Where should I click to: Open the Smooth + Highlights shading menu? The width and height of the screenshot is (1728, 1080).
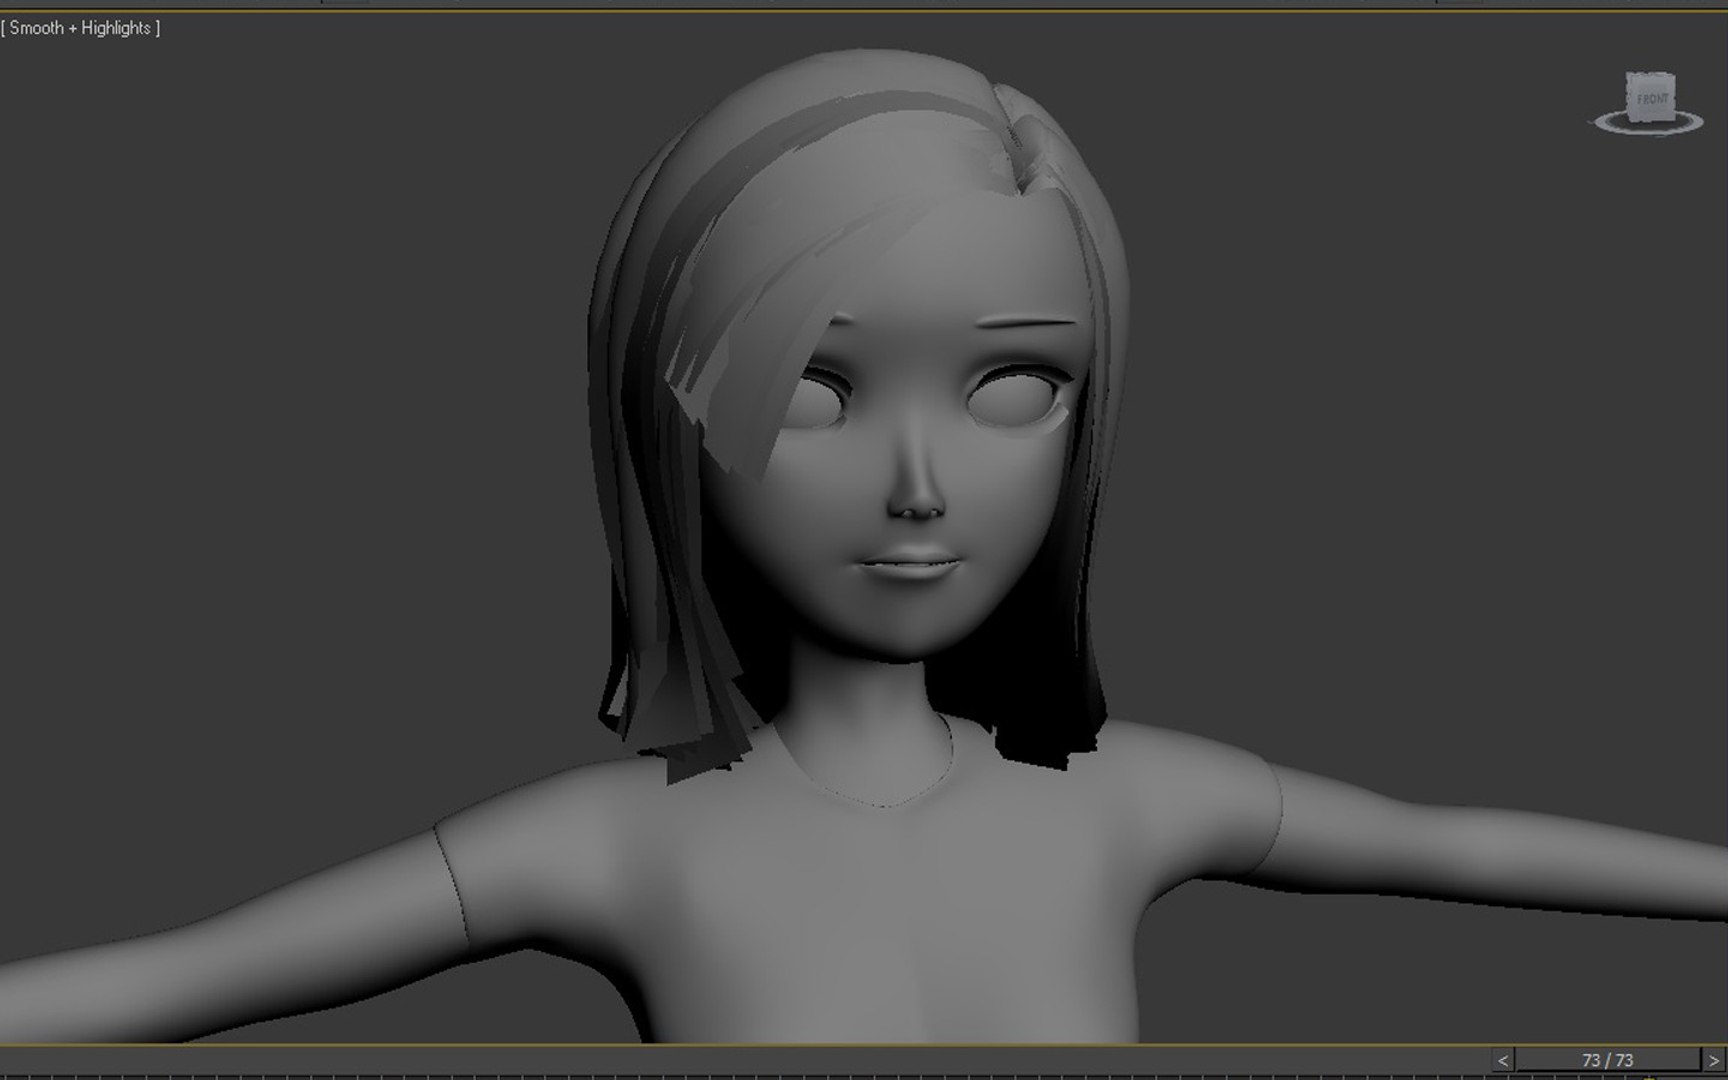80,28
